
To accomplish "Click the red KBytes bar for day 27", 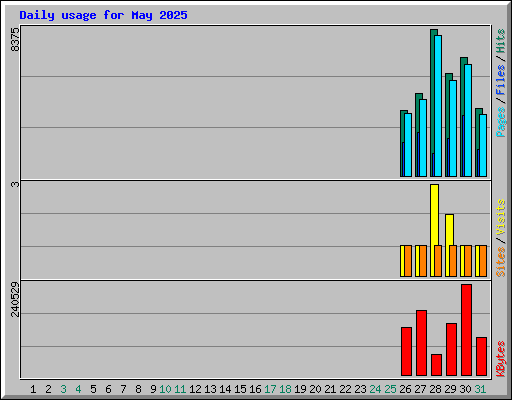I will coord(421,343).
